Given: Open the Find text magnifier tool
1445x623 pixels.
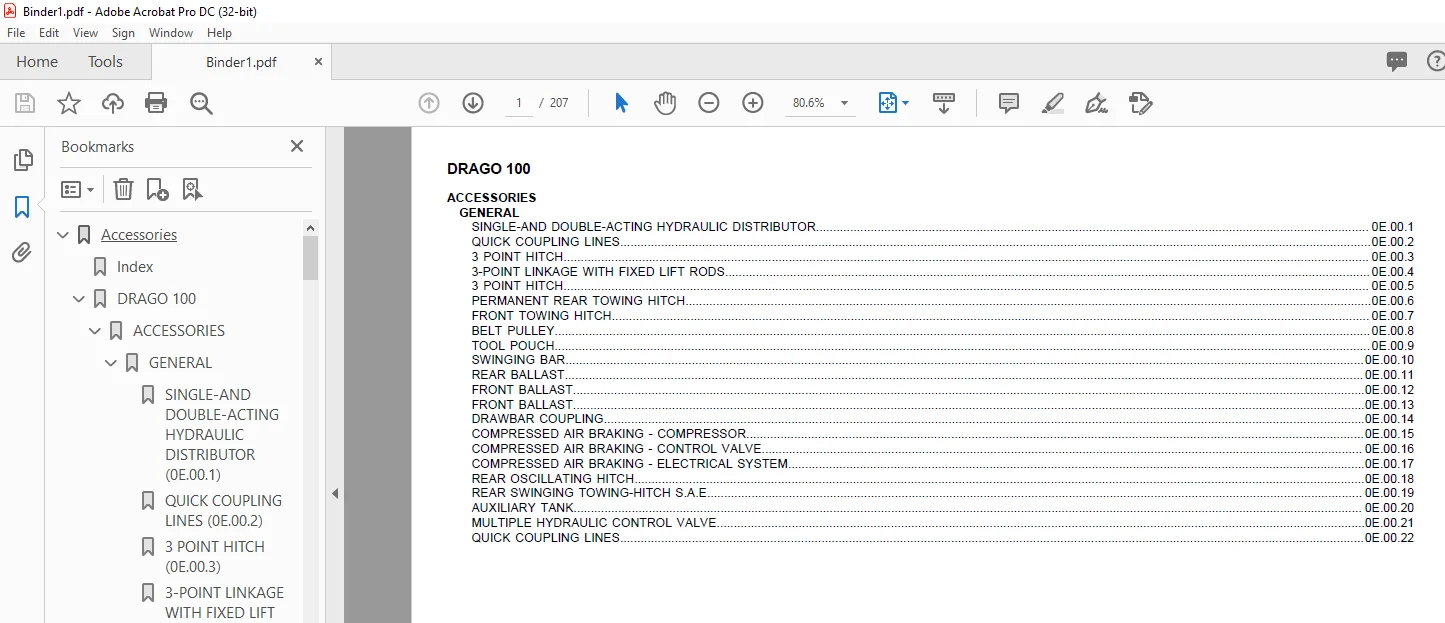Looking at the screenshot, I should [202, 103].
